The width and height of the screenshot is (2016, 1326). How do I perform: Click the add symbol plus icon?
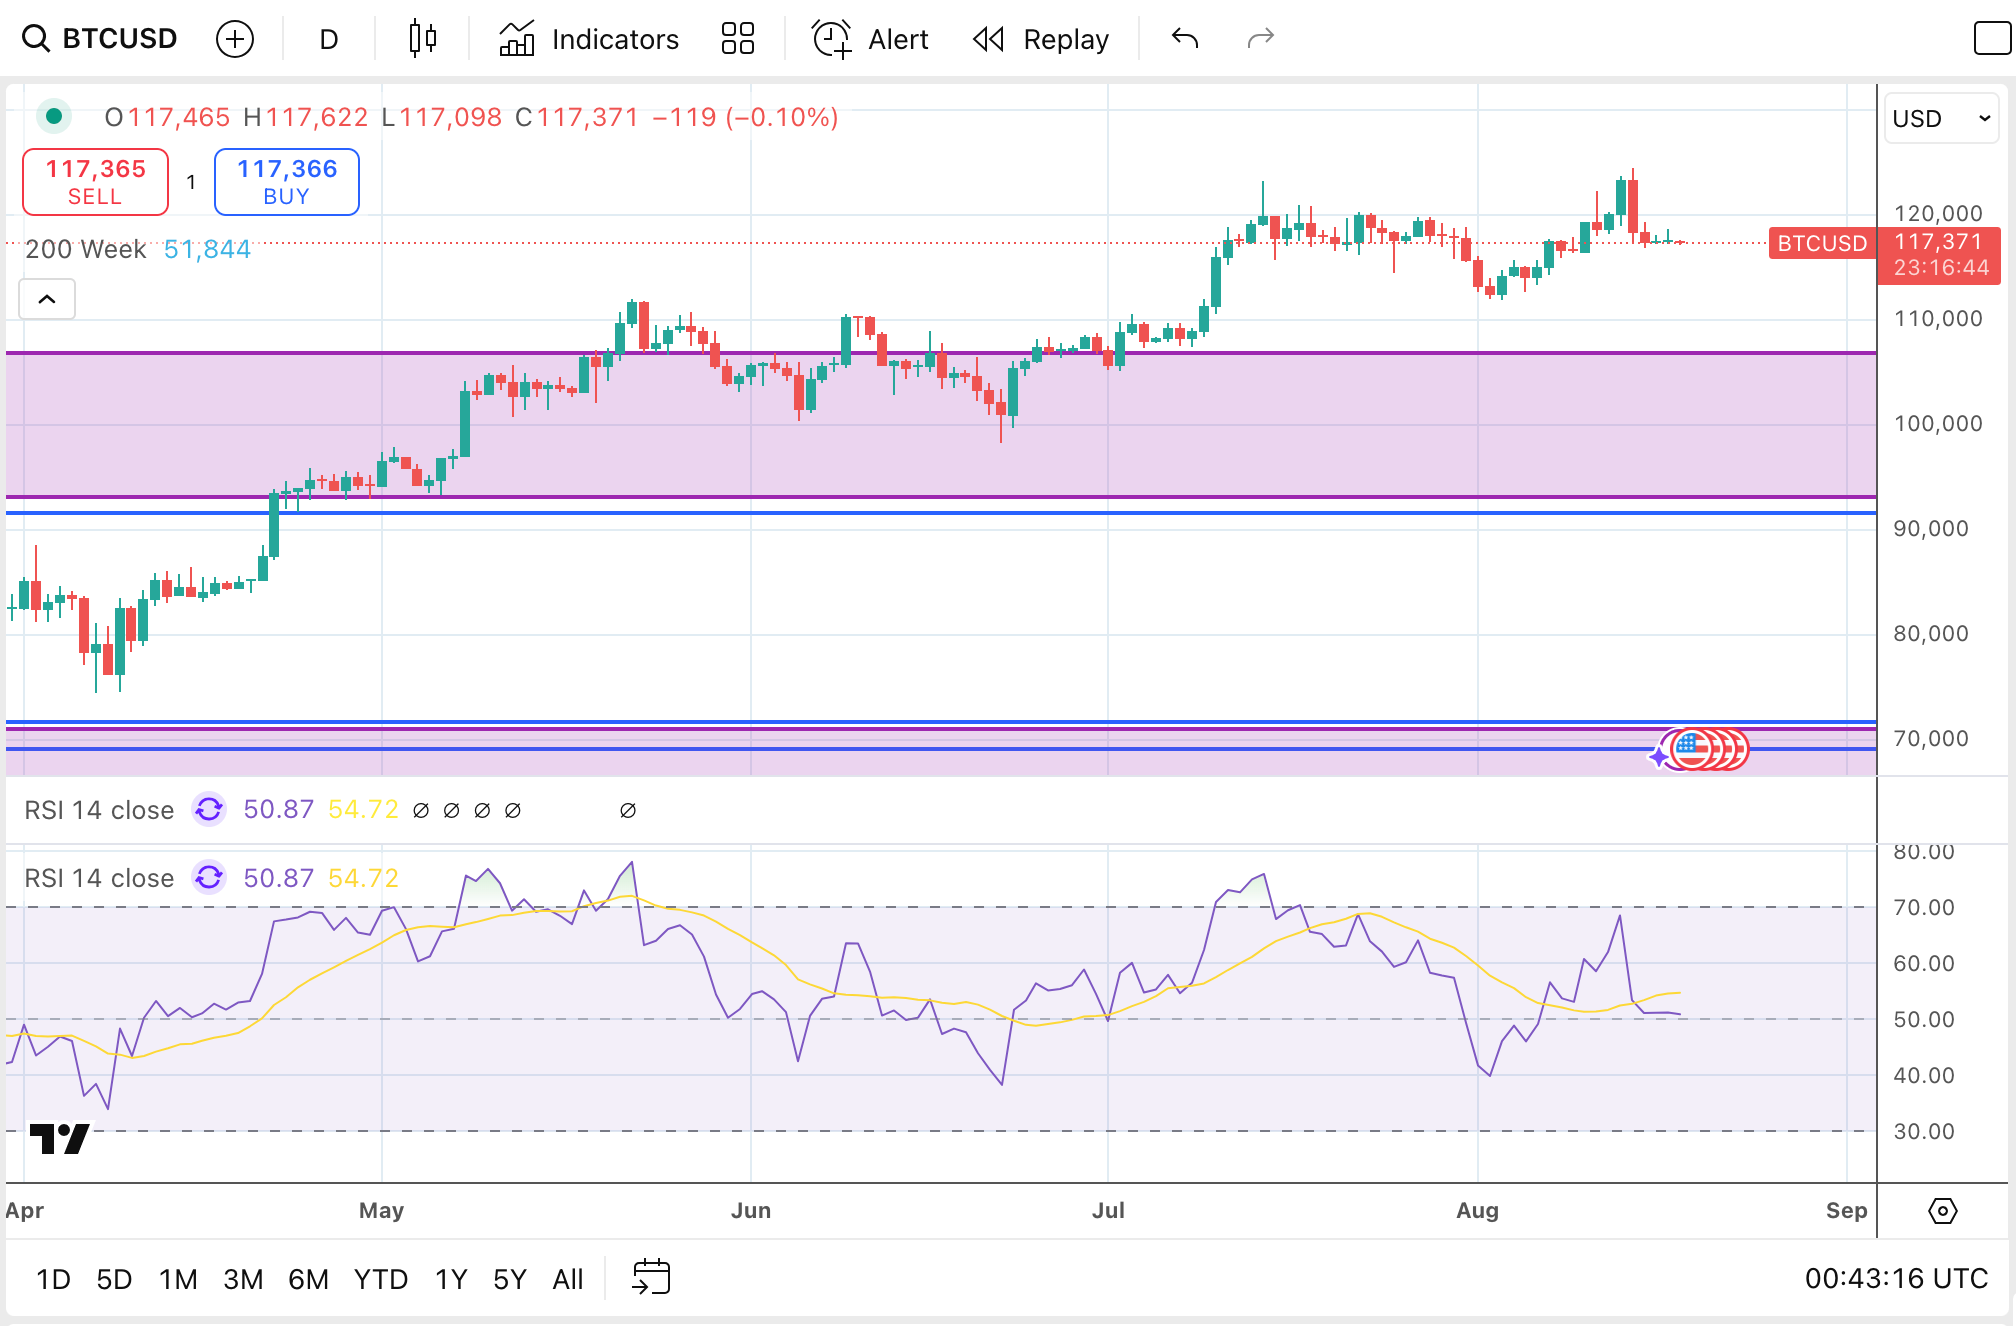235,39
